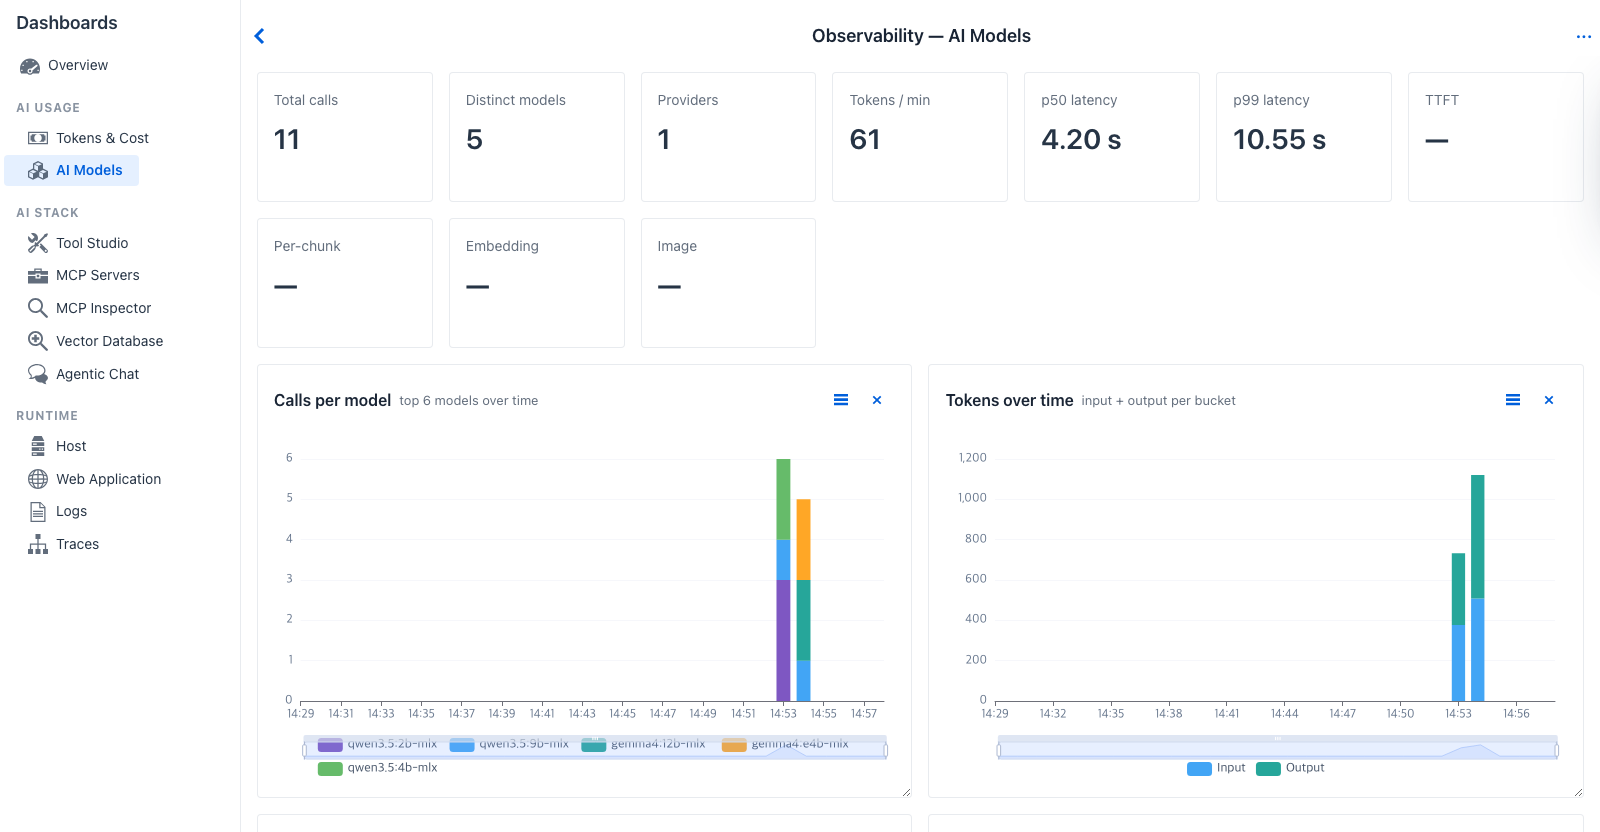The image size is (1600, 832).
Task: Toggle Input series in tokens legend
Action: point(1216,768)
